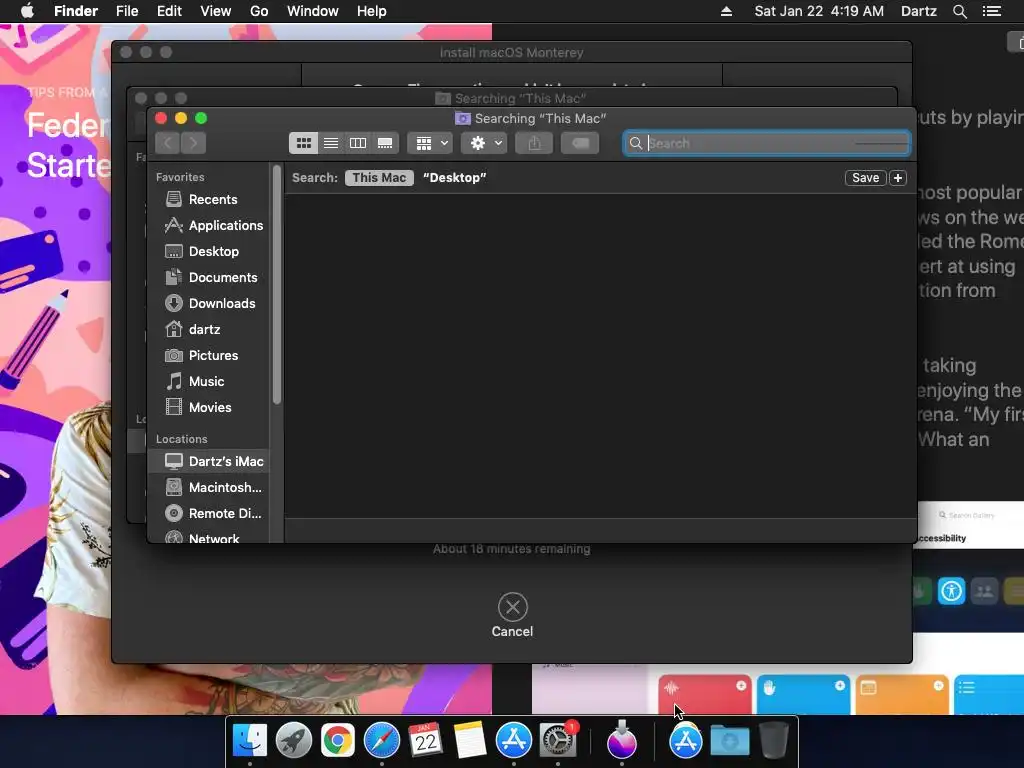Switch Finder to column view
This screenshot has height=768, width=1024.
(358, 143)
